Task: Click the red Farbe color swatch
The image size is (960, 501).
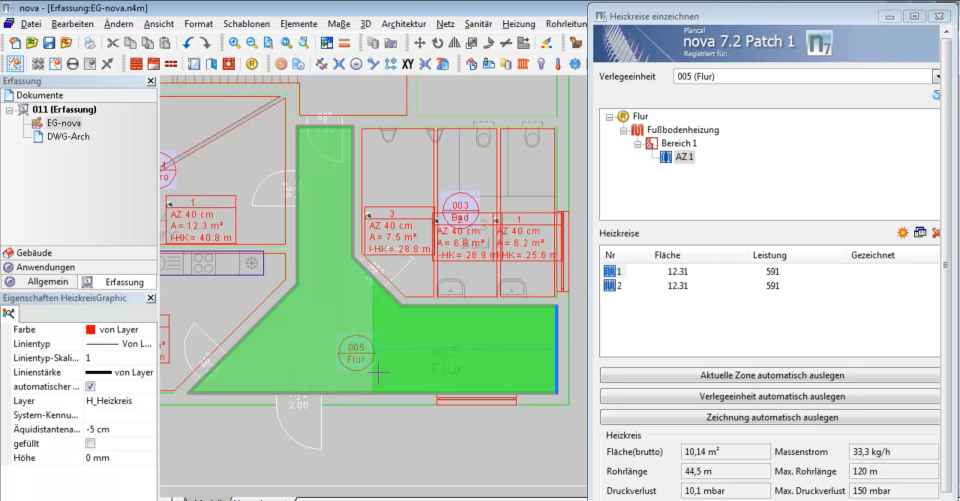Action: [91, 330]
